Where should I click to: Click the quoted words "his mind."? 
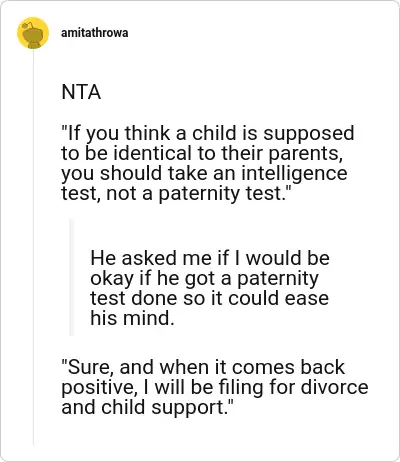(132, 318)
